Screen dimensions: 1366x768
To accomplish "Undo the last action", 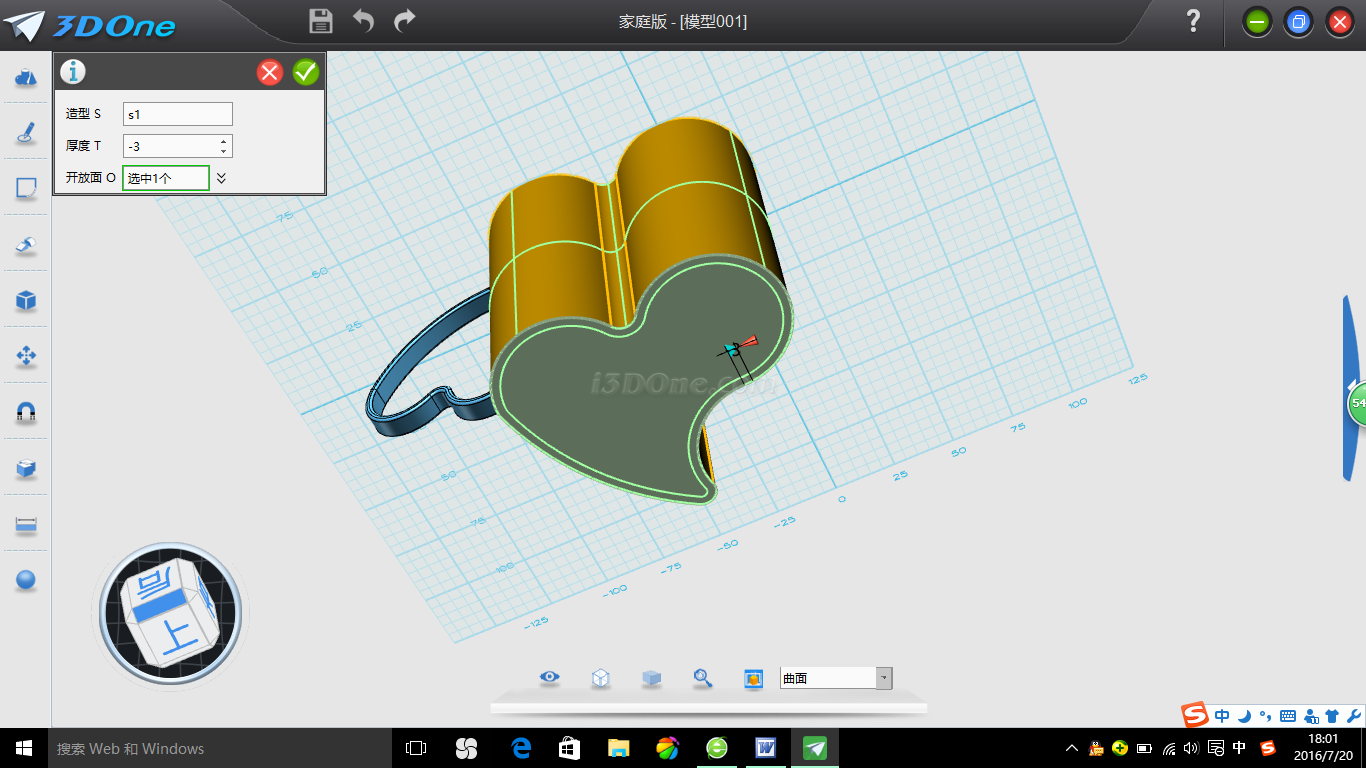I will (x=363, y=21).
